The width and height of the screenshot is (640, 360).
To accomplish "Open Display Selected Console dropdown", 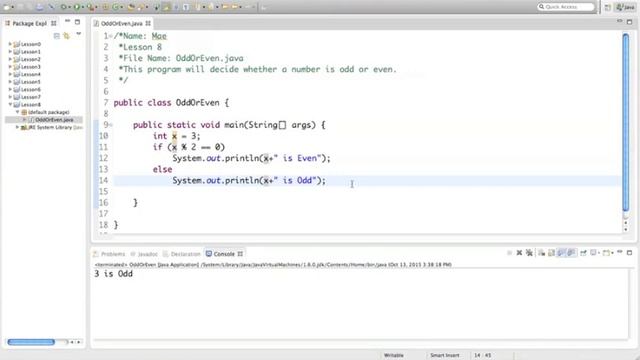I will (599, 253).
